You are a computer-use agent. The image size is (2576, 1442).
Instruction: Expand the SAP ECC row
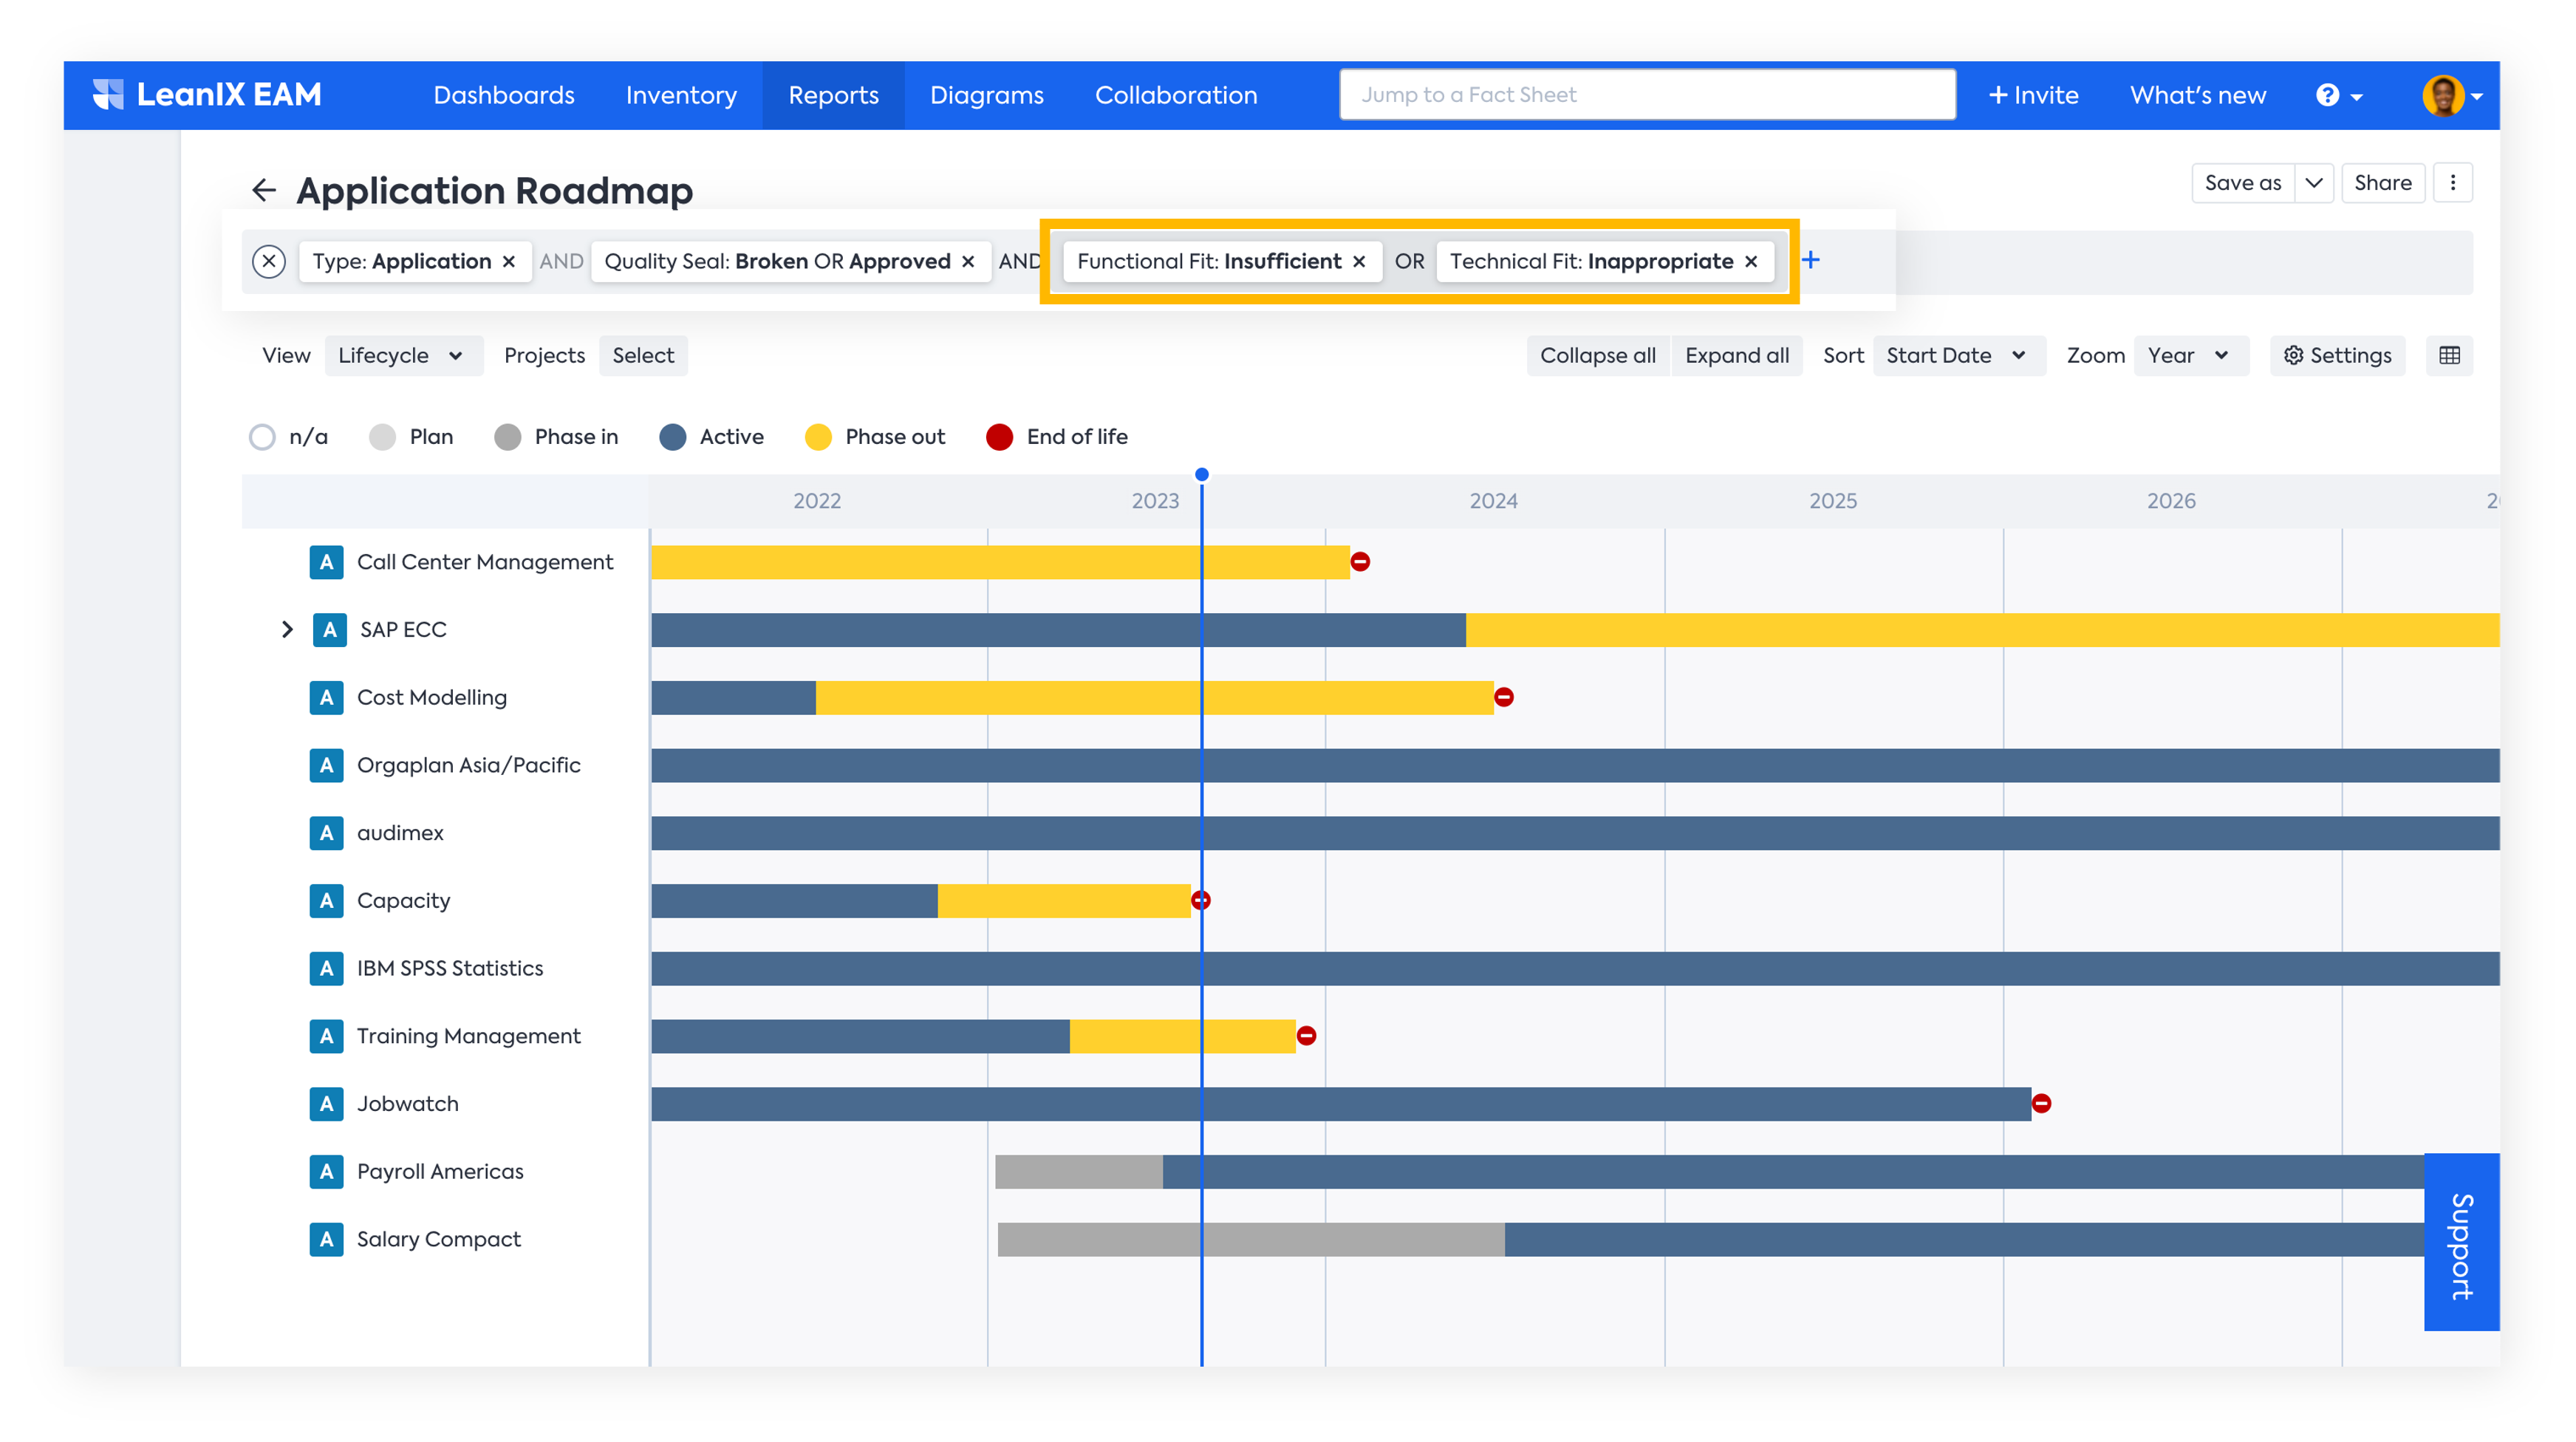pos(287,630)
